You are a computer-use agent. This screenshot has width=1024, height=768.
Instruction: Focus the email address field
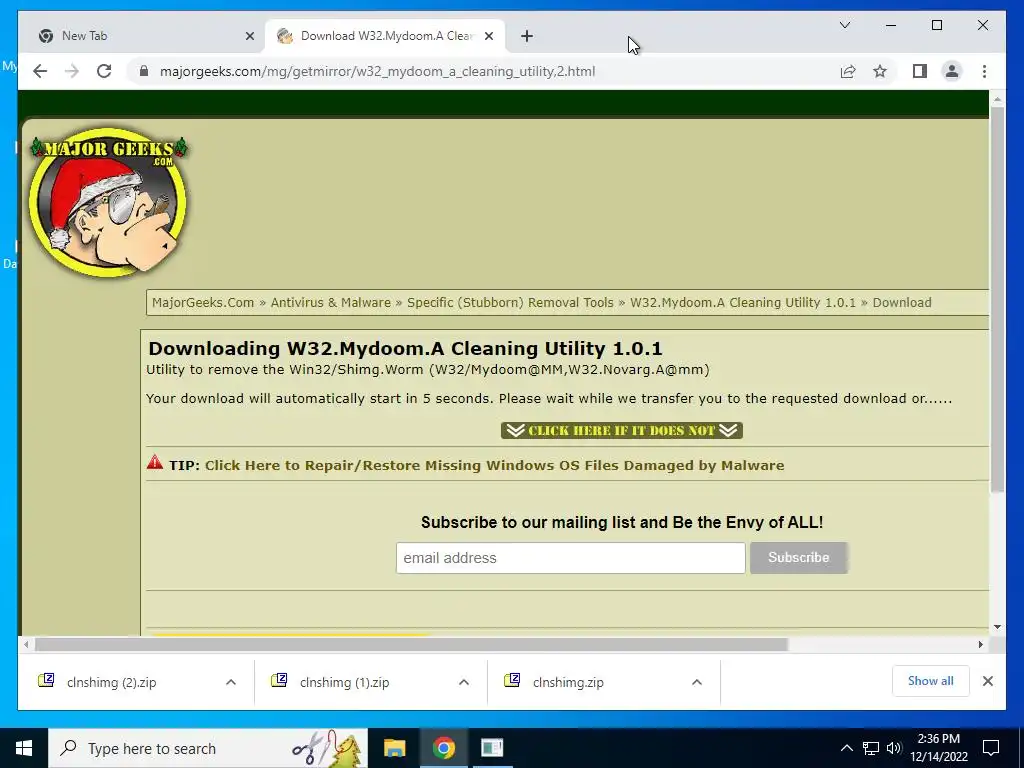[570, 558]
